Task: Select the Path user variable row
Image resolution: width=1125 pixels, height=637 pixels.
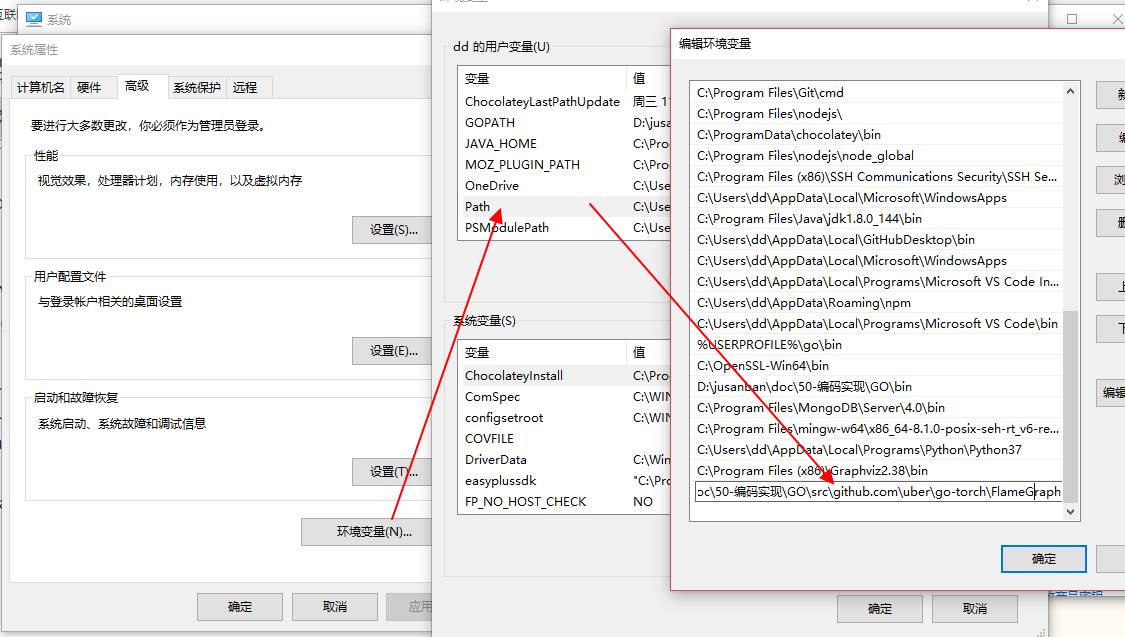Action: tap(478, 206)
